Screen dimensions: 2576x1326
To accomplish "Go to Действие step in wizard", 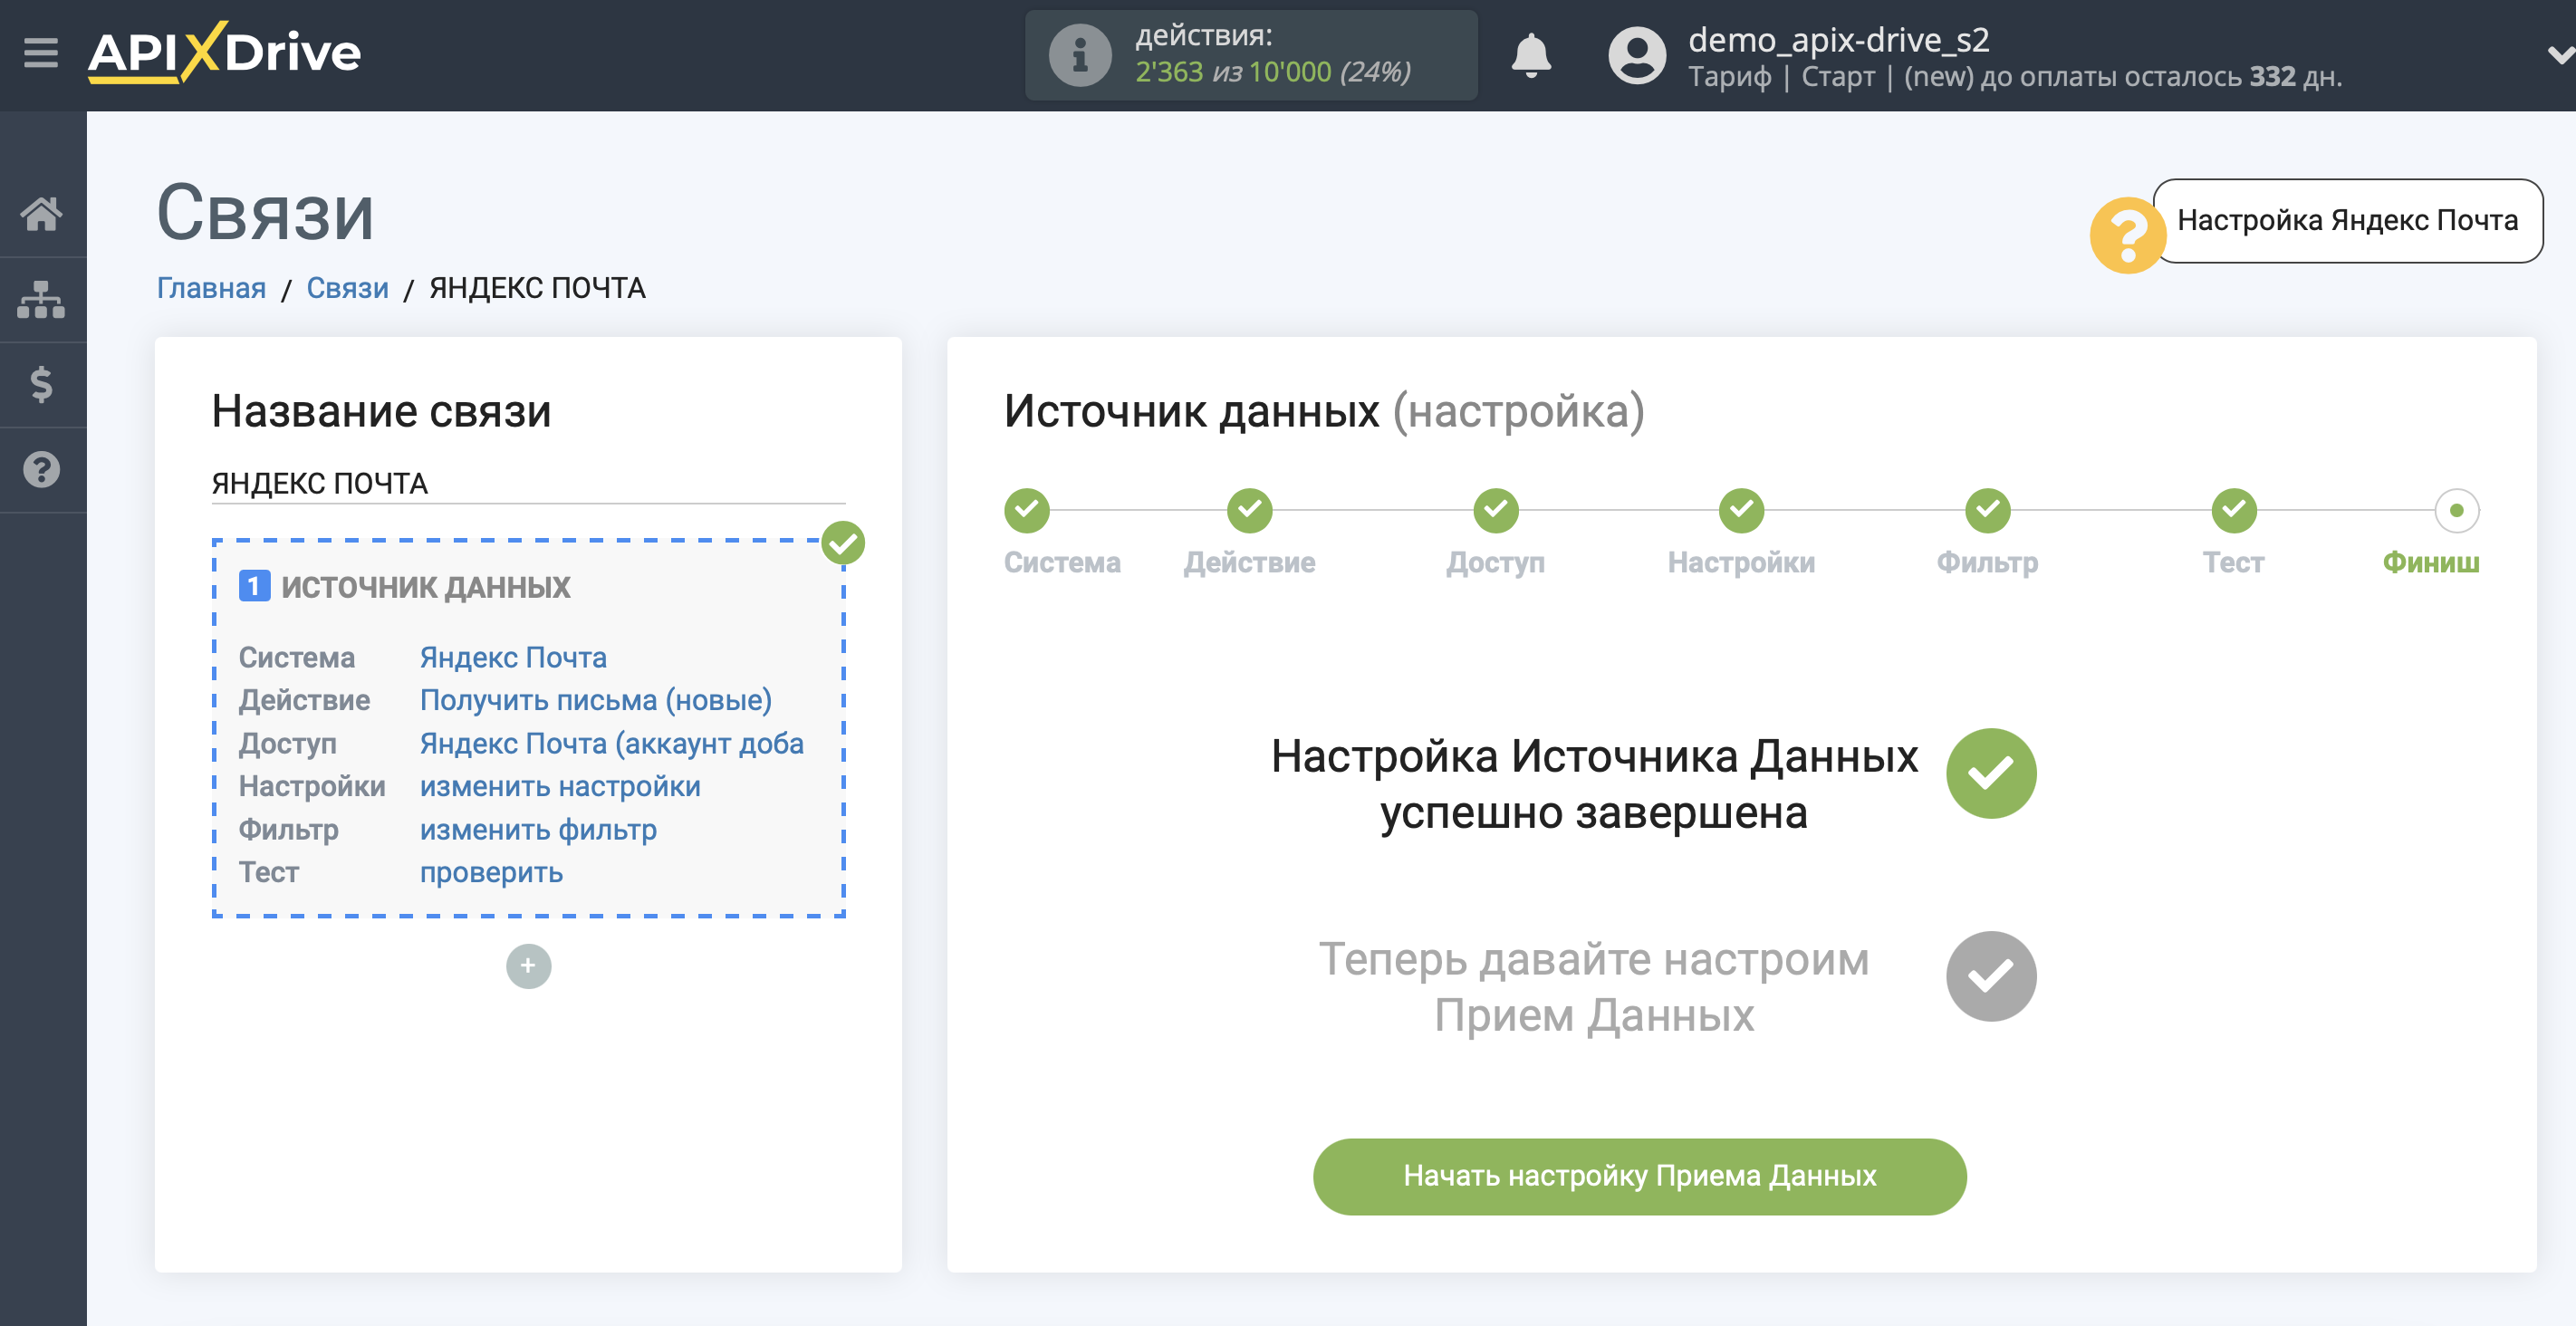I will click(x=1249, y=562).
